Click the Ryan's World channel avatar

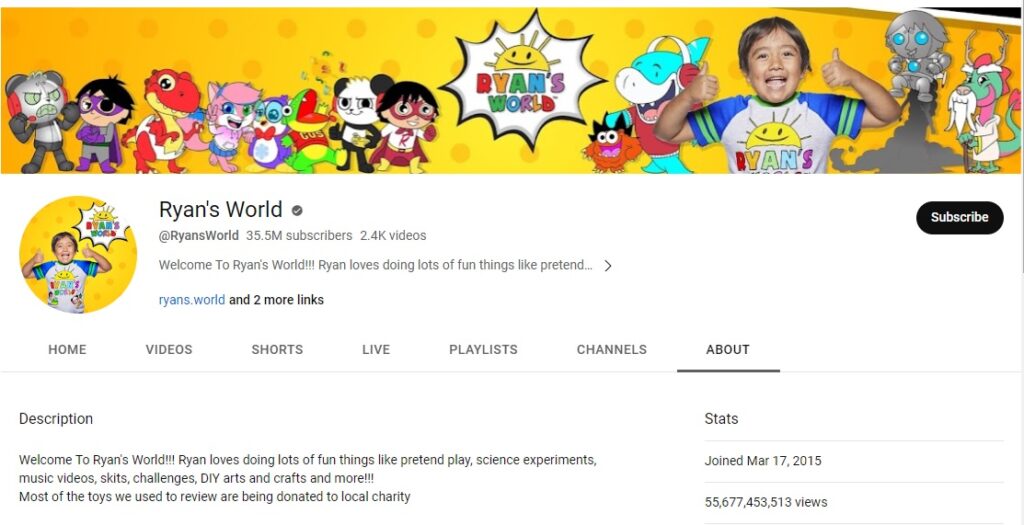[x=78, y=255]
